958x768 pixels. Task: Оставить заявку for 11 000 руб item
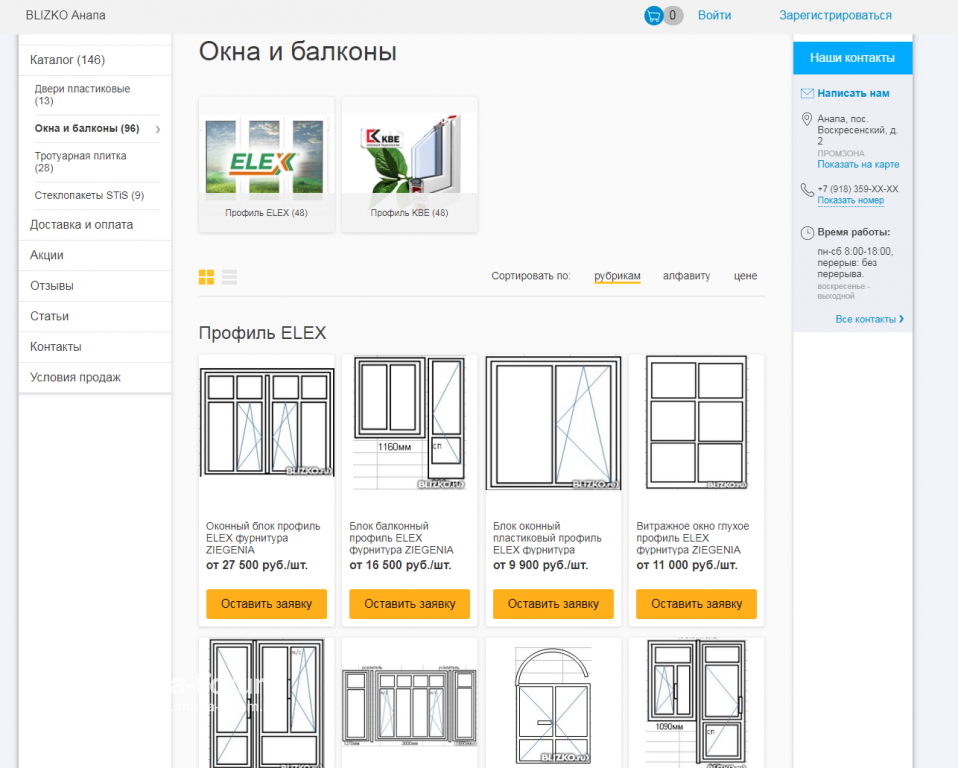(x=697, y=604)
